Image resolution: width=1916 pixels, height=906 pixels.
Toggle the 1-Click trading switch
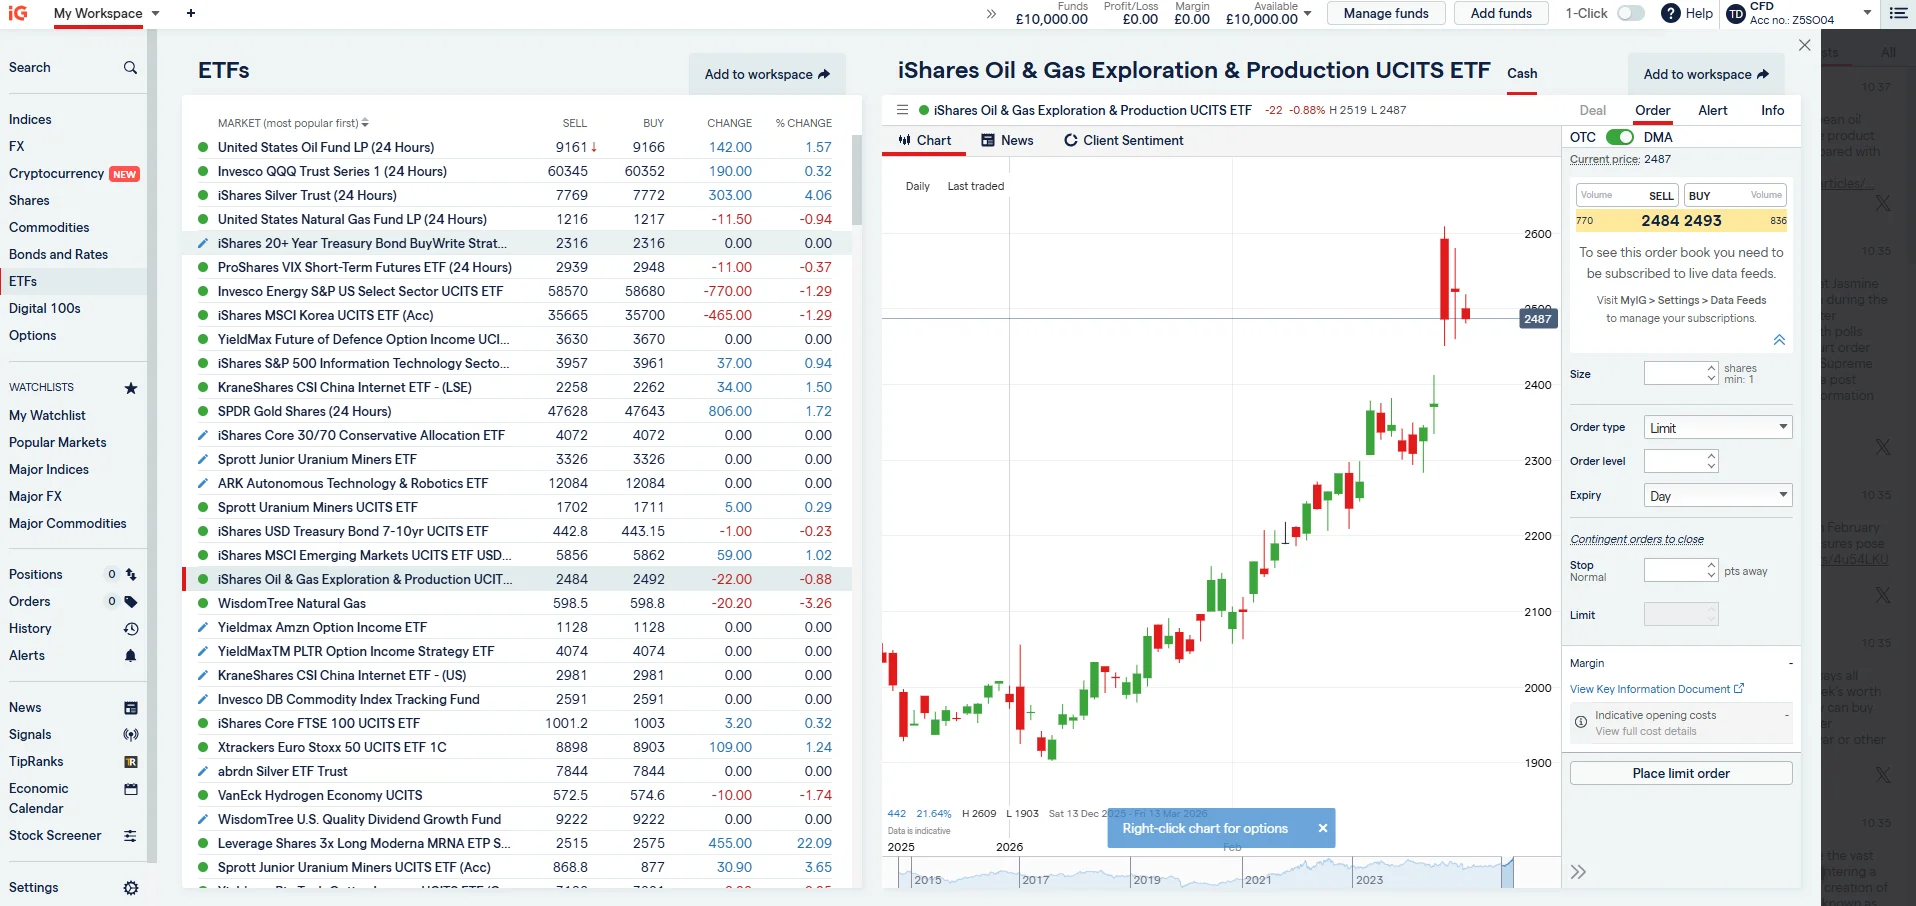[x=1631, y=13]
